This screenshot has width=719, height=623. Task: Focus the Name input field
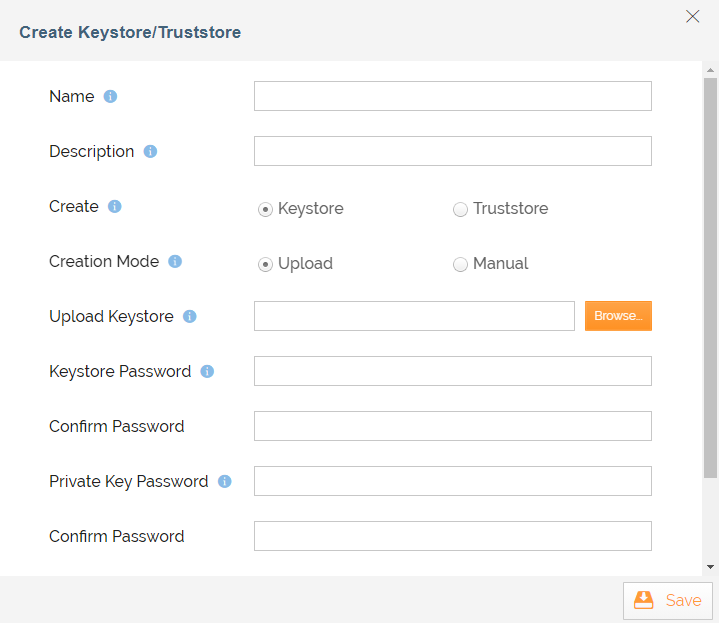click(x=452, y=96)
